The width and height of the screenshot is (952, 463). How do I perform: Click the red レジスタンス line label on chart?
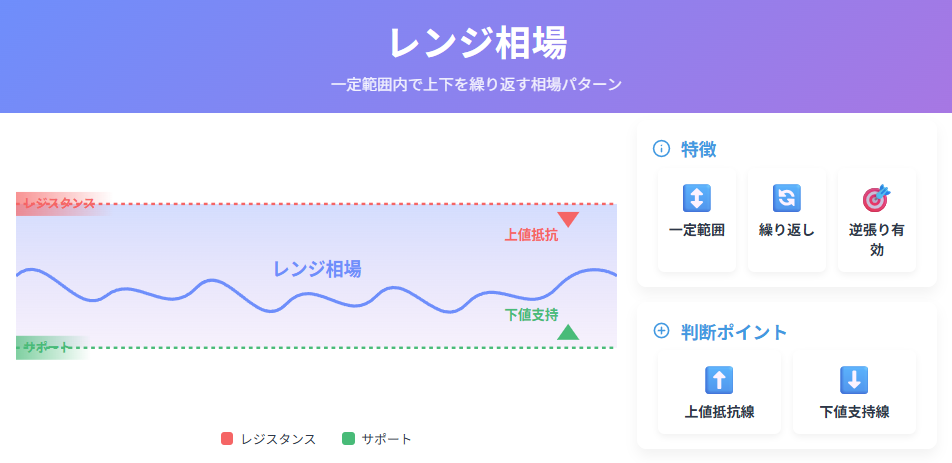point(60,203)
